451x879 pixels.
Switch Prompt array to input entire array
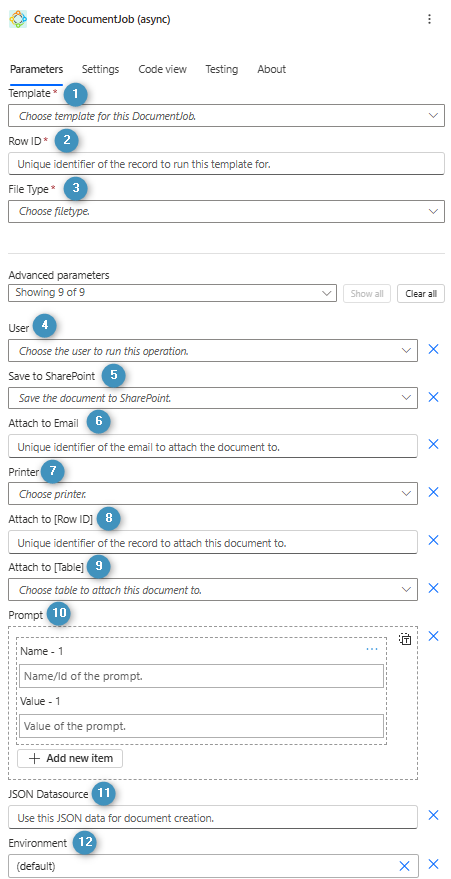(405, 639)
